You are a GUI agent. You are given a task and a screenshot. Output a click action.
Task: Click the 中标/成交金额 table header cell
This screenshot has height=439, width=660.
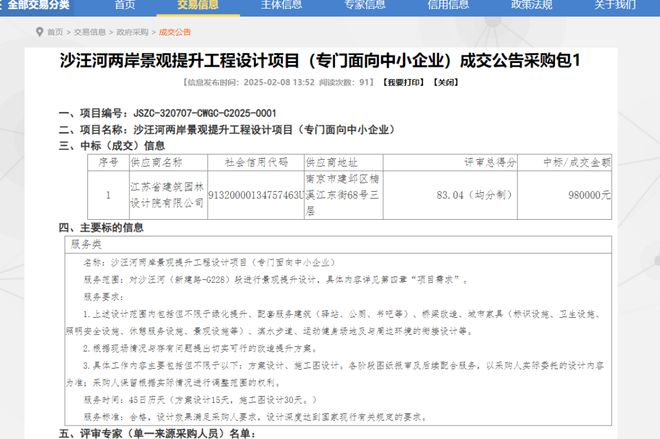[564, 162]
